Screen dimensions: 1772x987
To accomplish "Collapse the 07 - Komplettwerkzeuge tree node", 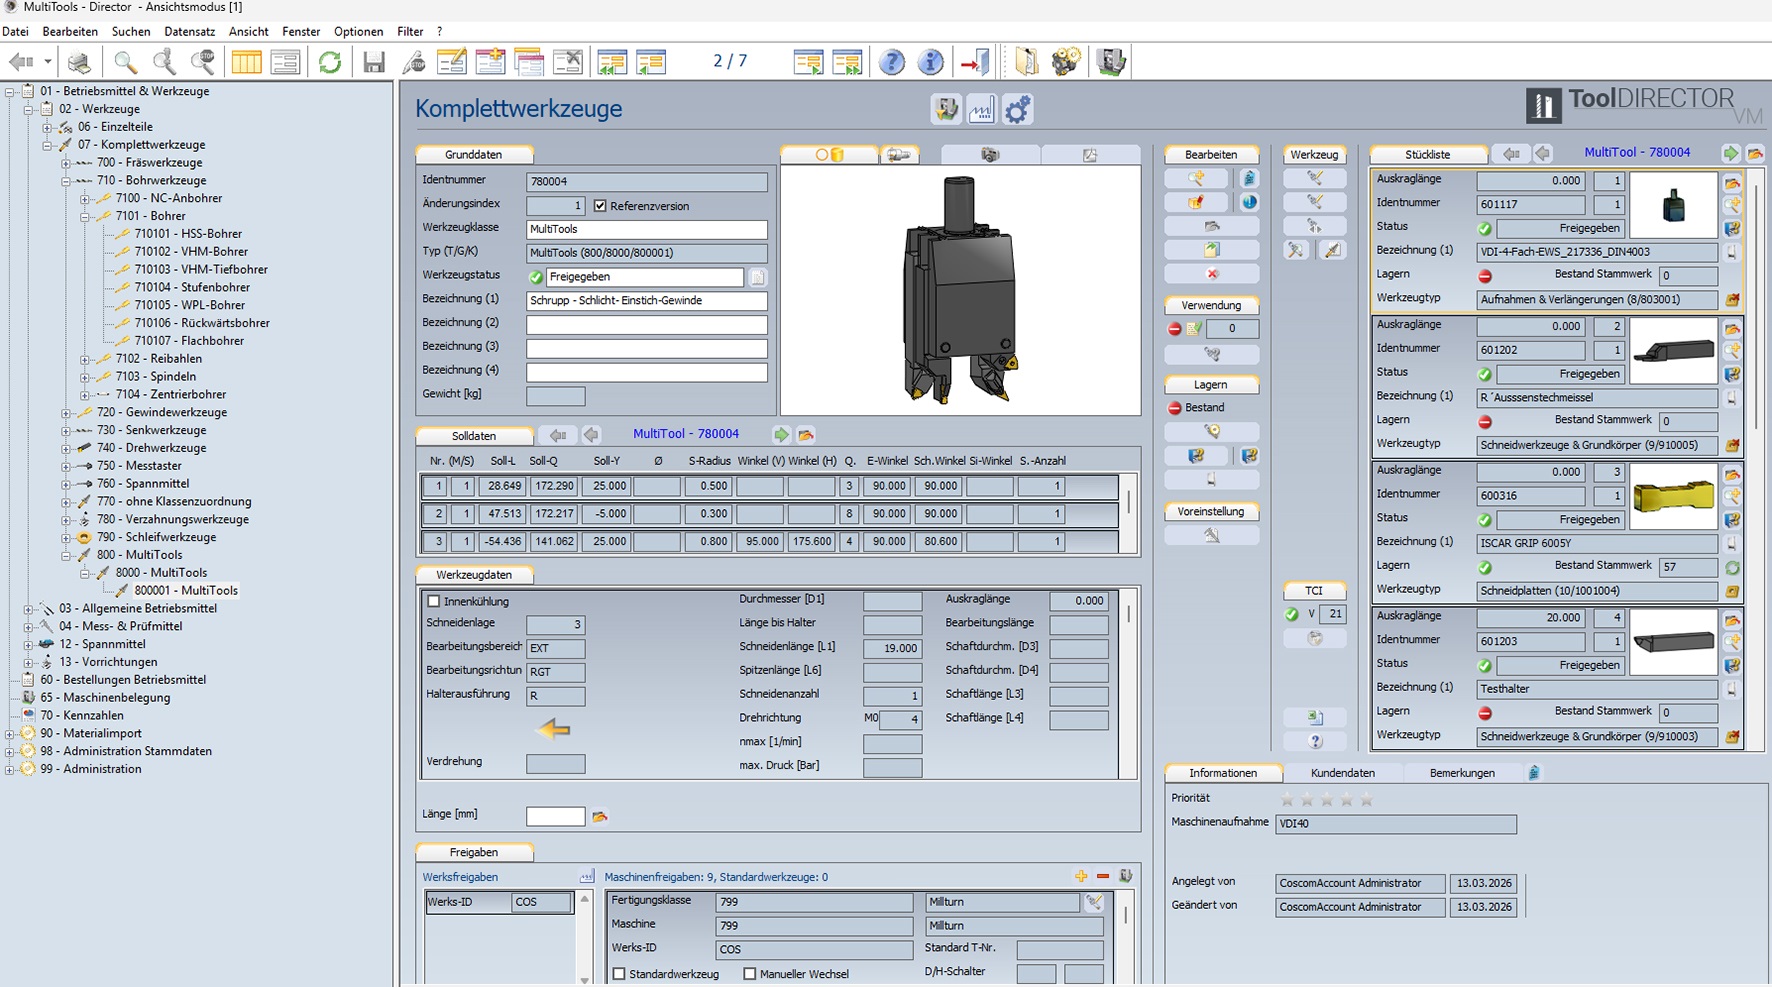I will 47,145.
